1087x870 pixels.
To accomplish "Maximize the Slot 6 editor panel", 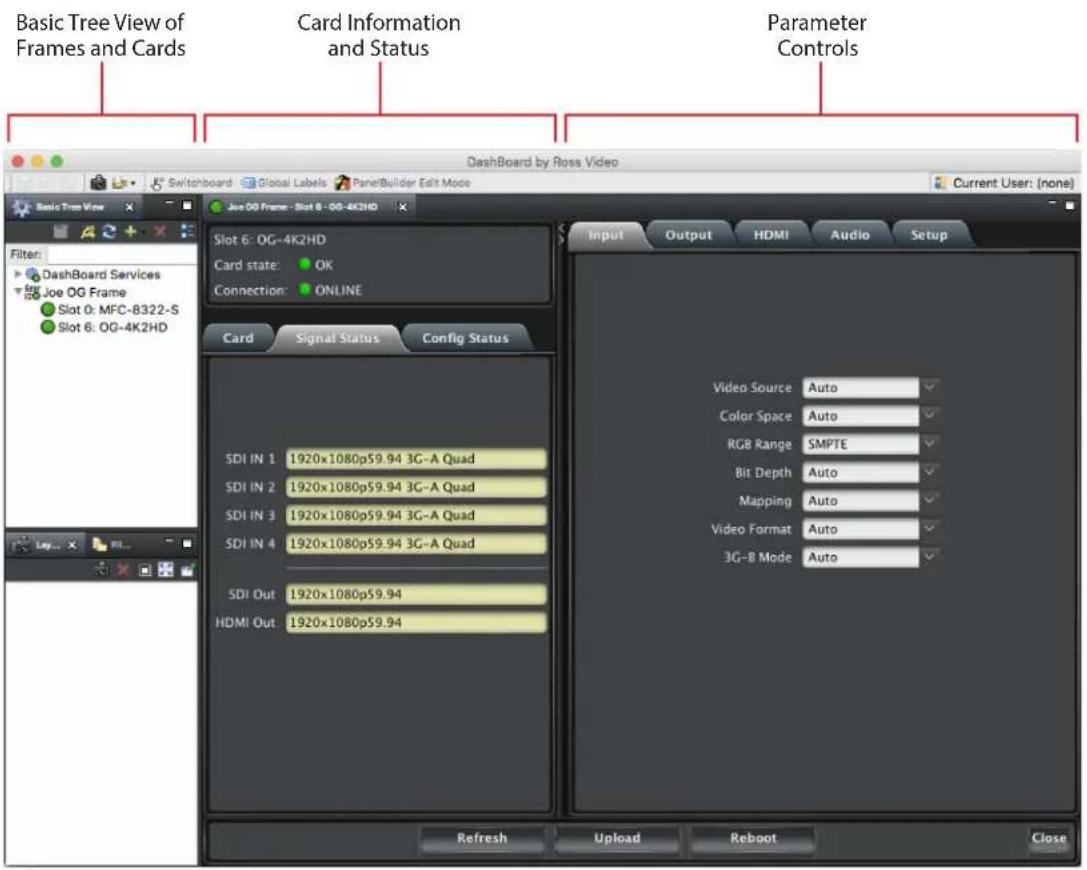I will (1070, 206).
